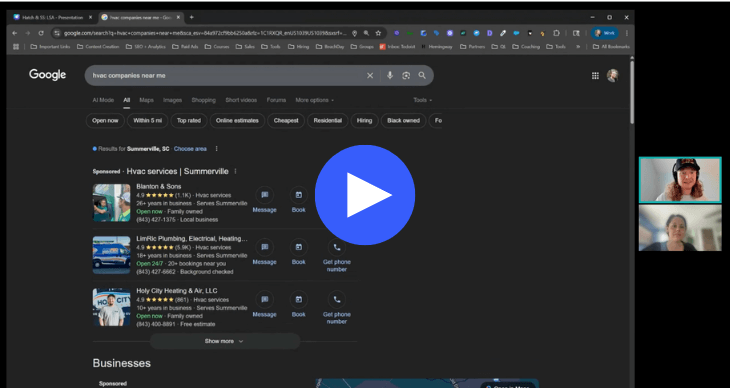
Task: Open the All Bookmarks folder
Action: pos(611,47)
